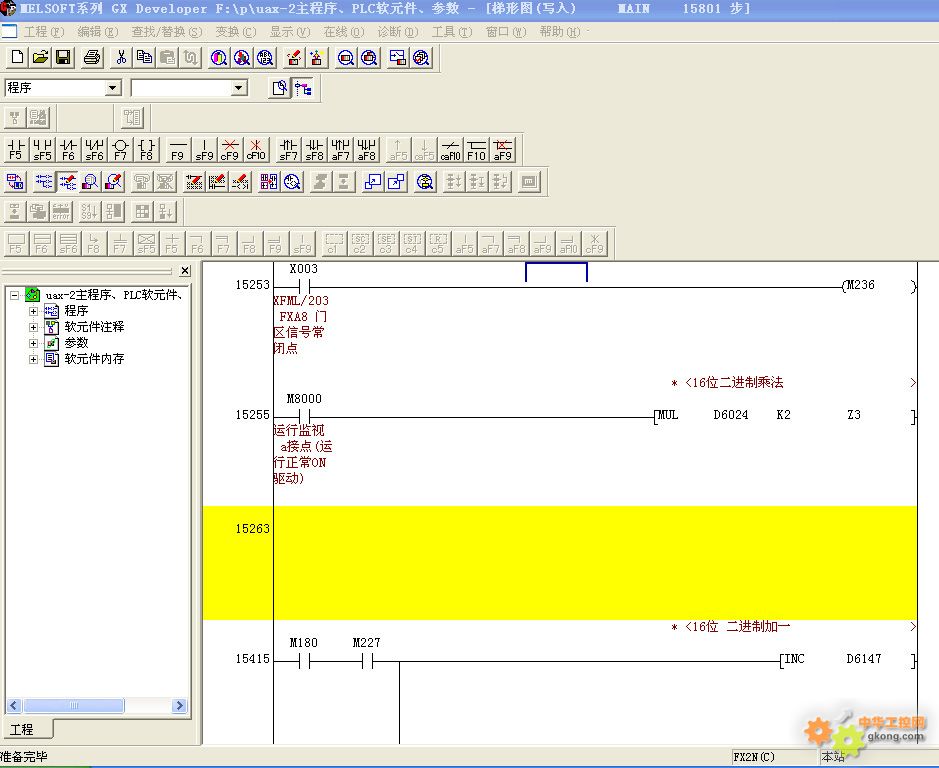Print using the printer toolbar icon
The image size is (939, 768).
pos(92,58)
